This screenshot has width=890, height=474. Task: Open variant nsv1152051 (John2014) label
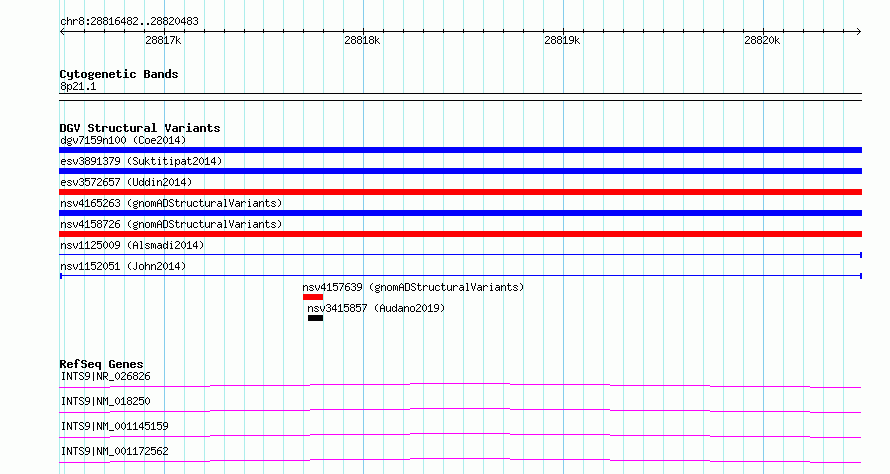tap(123, 266)
